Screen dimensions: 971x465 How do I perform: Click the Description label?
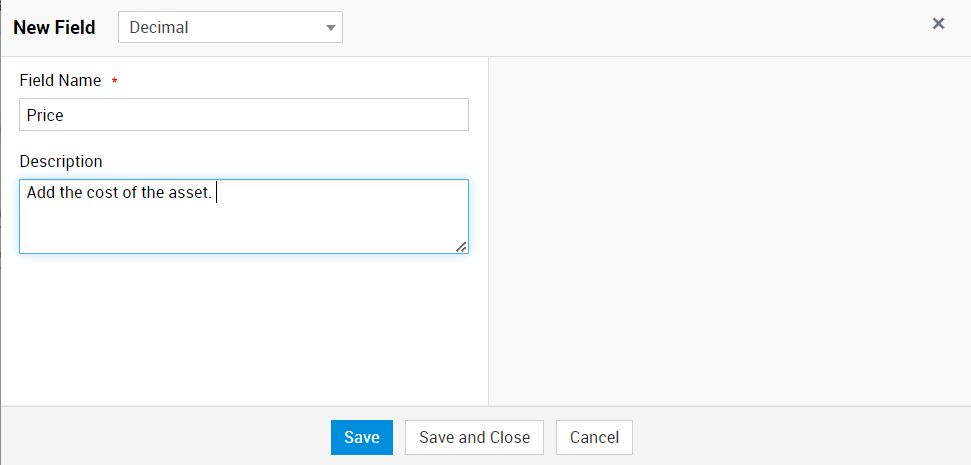tap(61, 161)
